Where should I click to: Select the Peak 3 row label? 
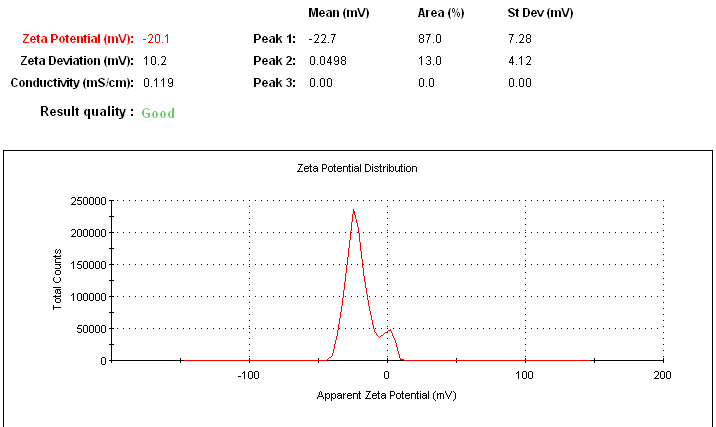tap(274, 82)
